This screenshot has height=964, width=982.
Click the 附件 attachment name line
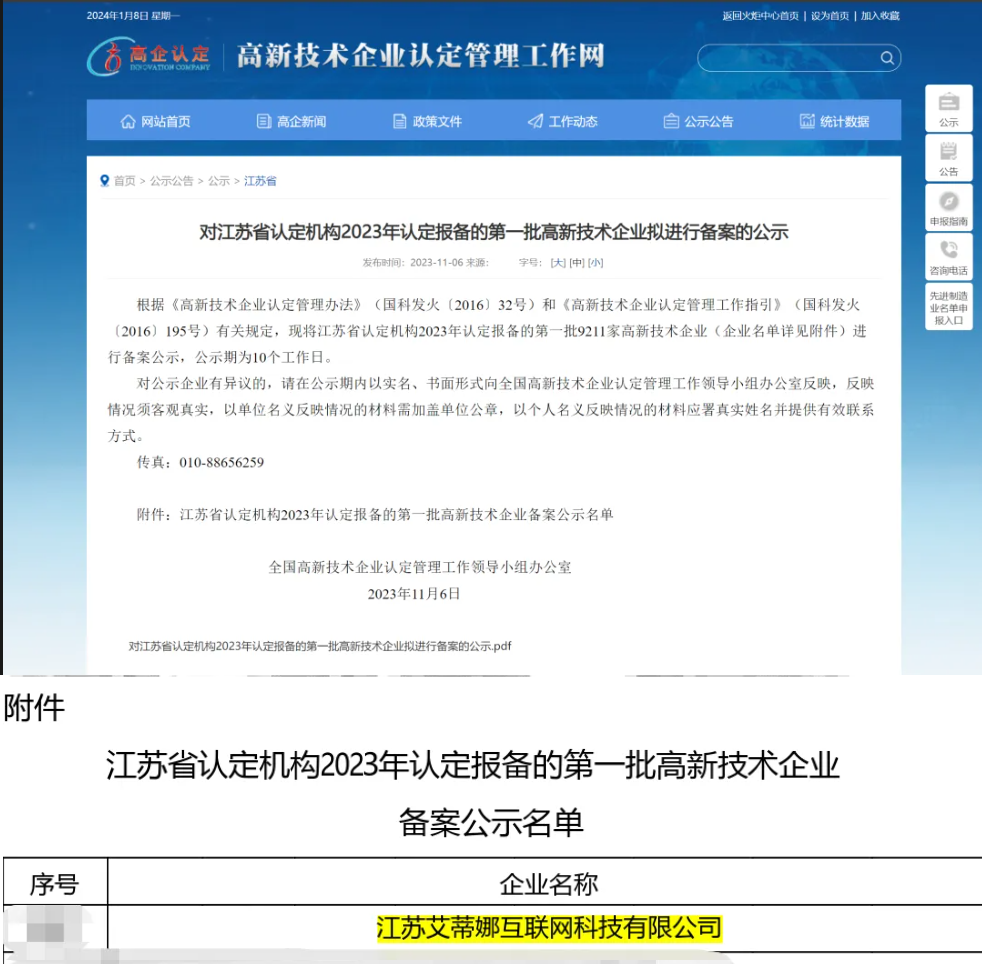pyautogui.click(x=375, y=514)
